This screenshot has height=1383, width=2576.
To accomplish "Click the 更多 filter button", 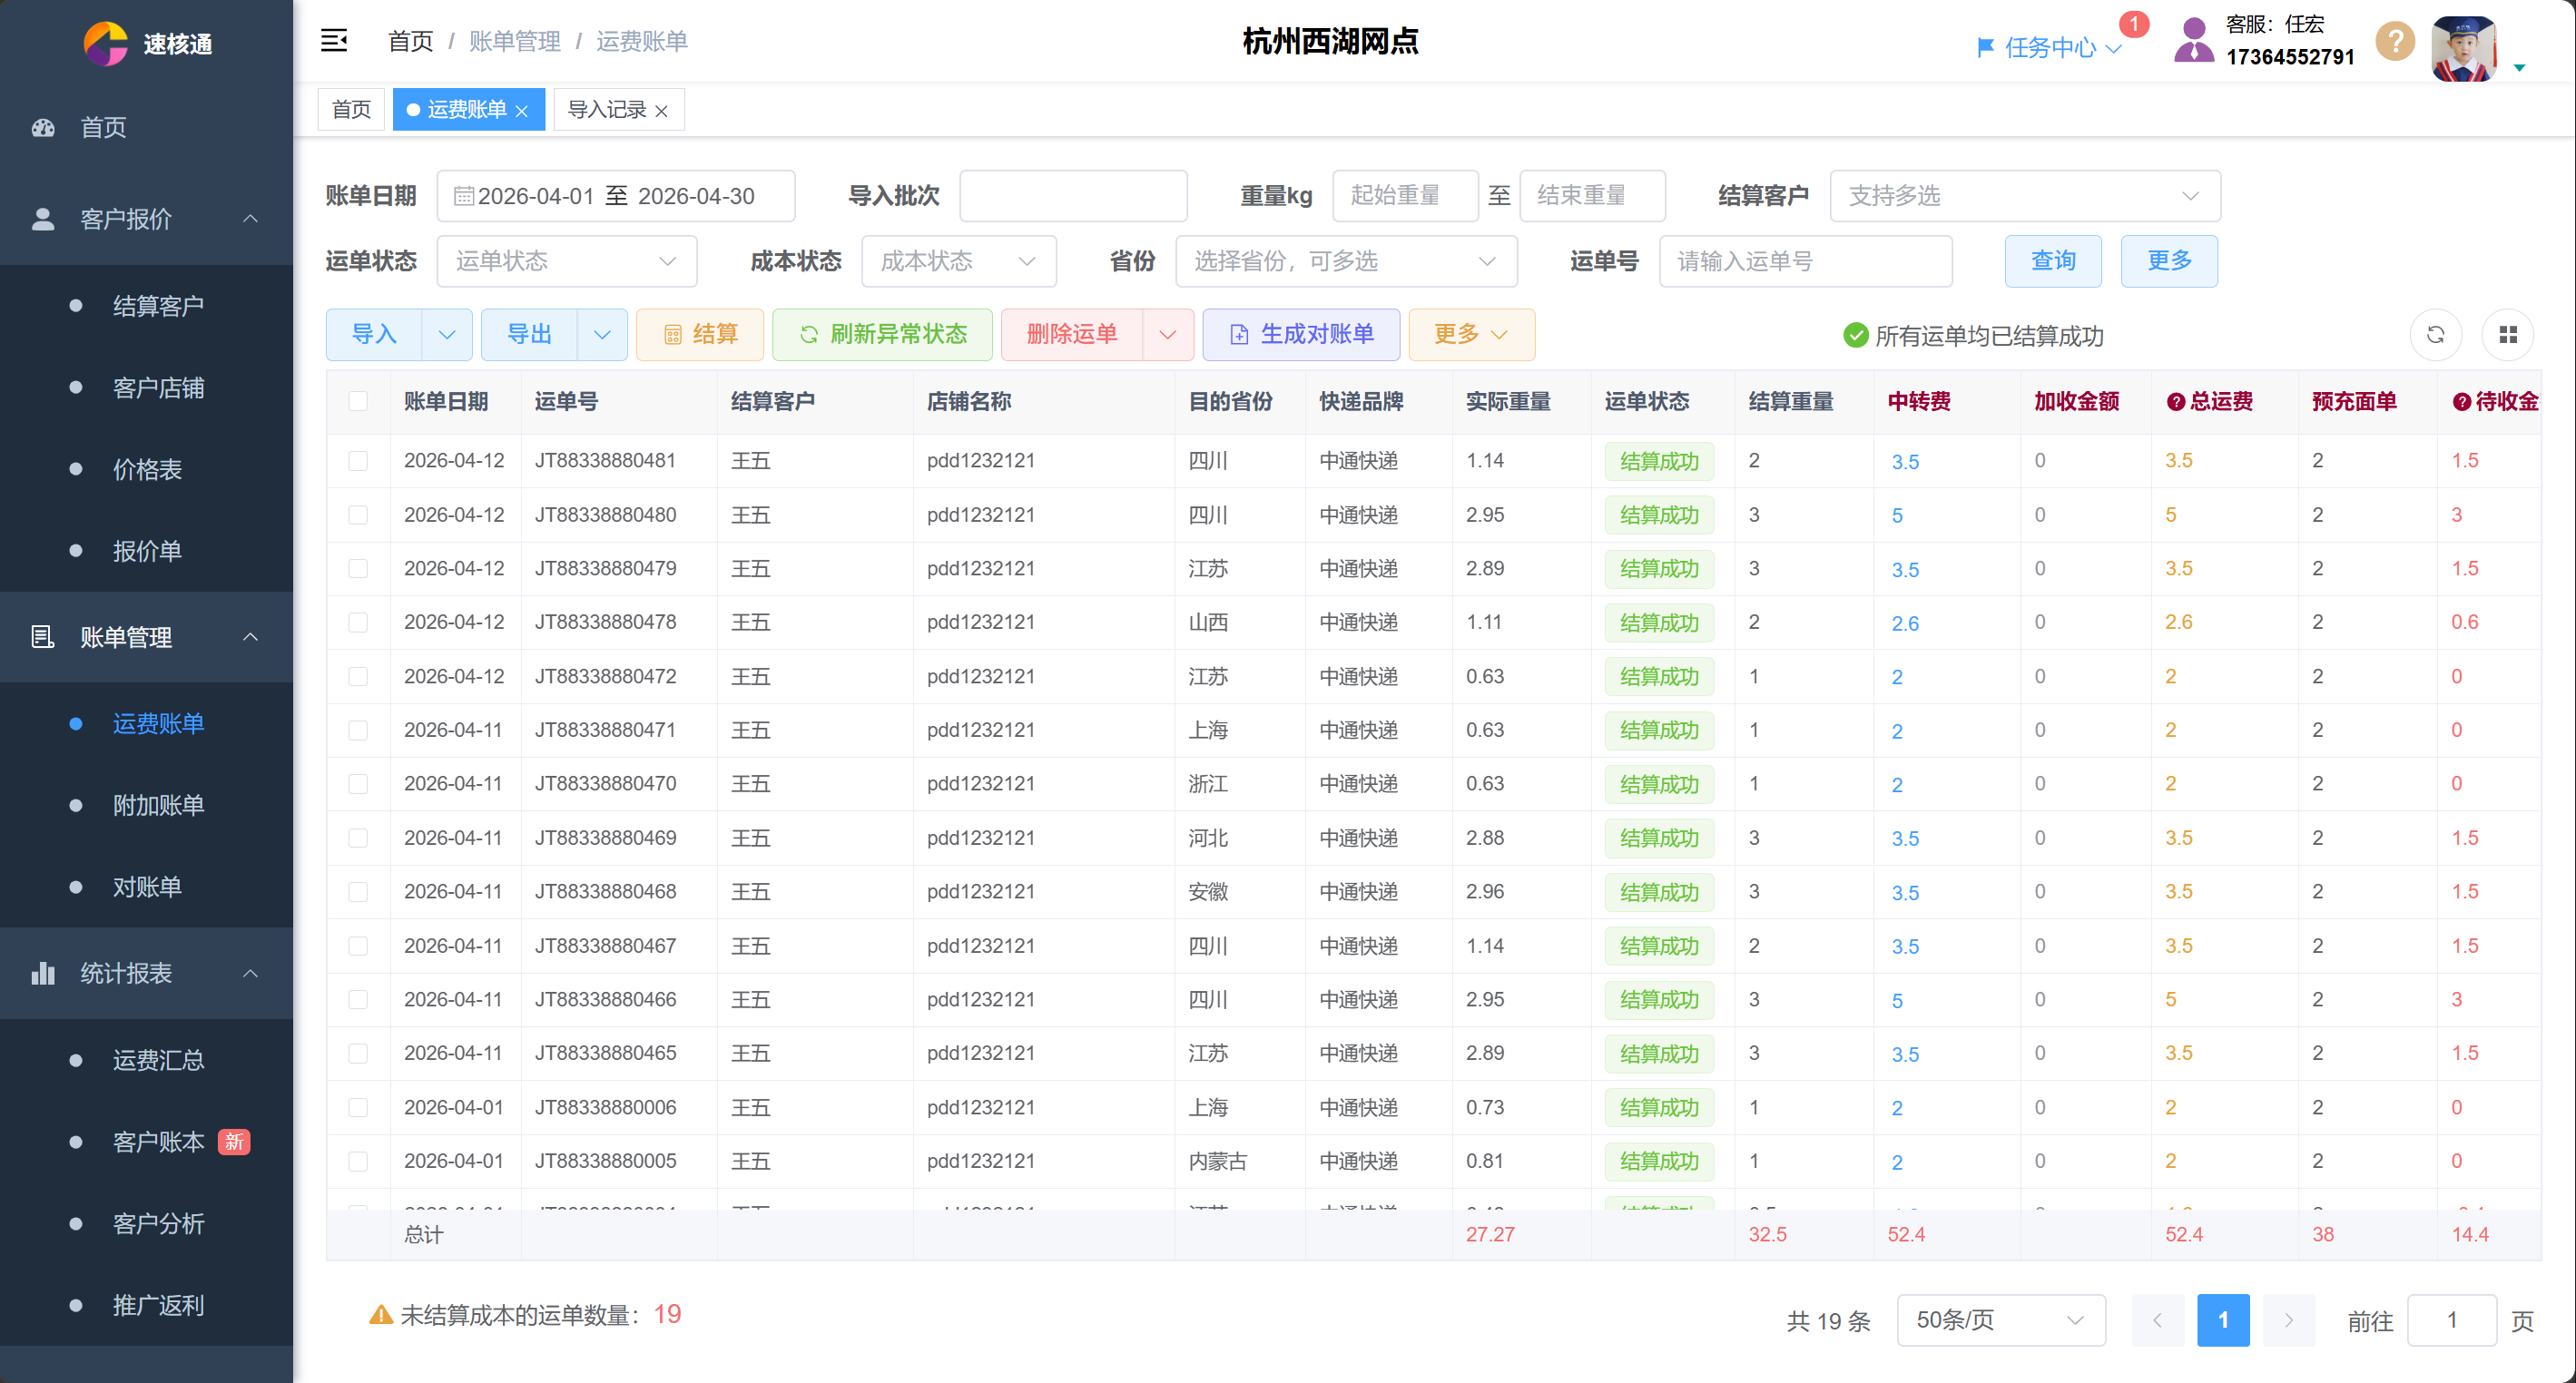I will click(2169, 262).
